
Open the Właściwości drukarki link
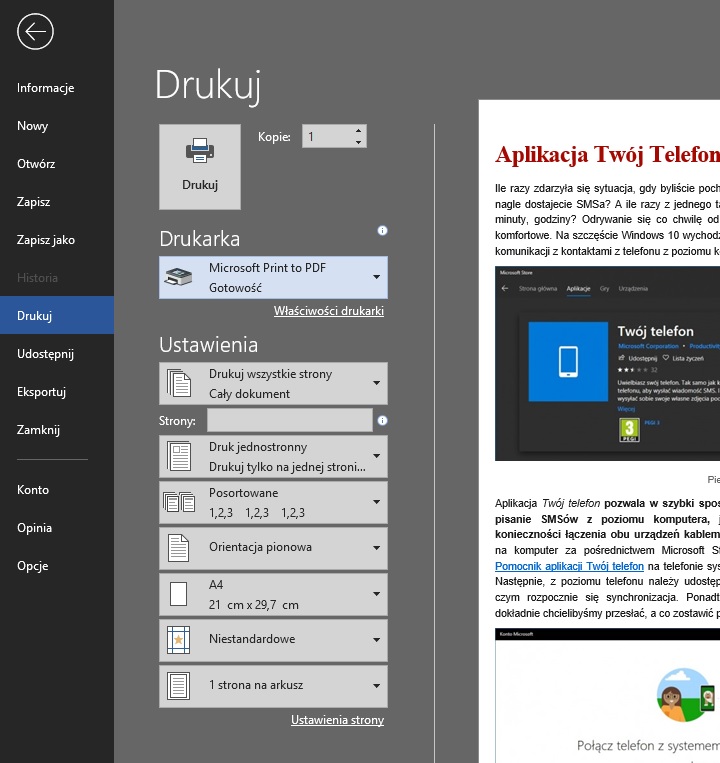329,311
